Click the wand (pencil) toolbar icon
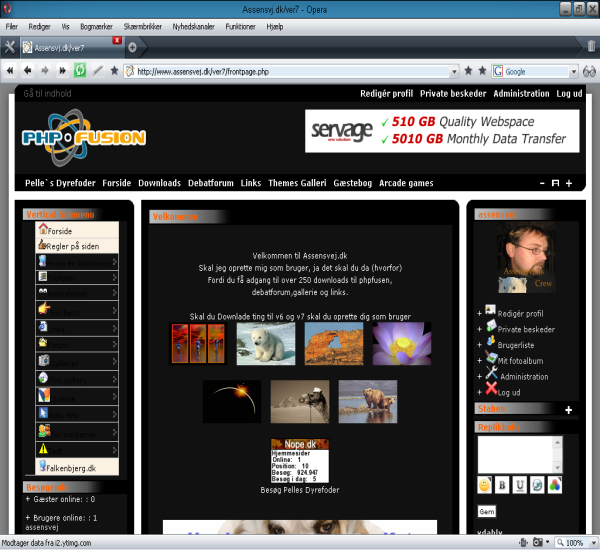 click(x=98, y=70)
